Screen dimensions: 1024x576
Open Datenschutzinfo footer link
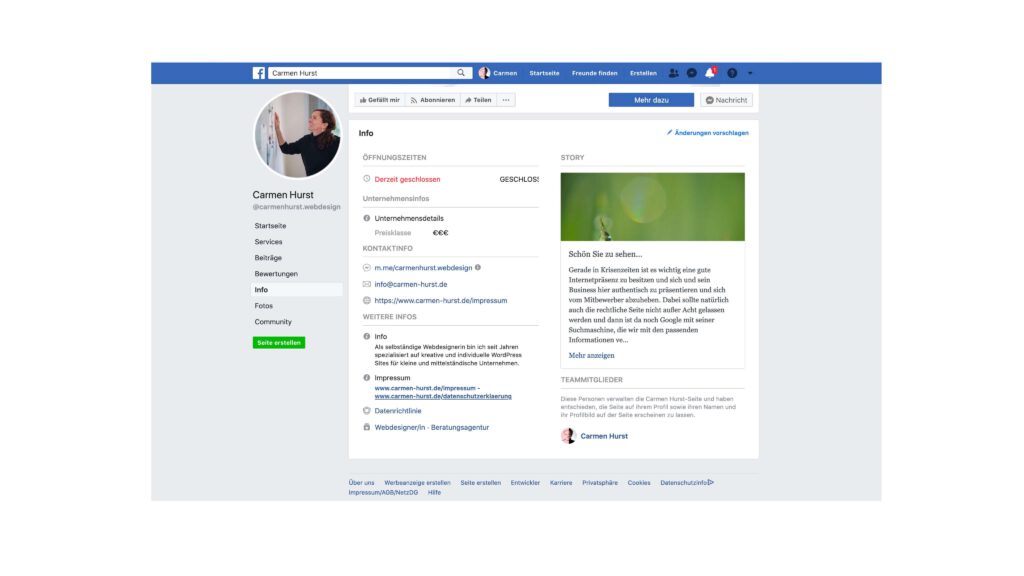point(684,483)
